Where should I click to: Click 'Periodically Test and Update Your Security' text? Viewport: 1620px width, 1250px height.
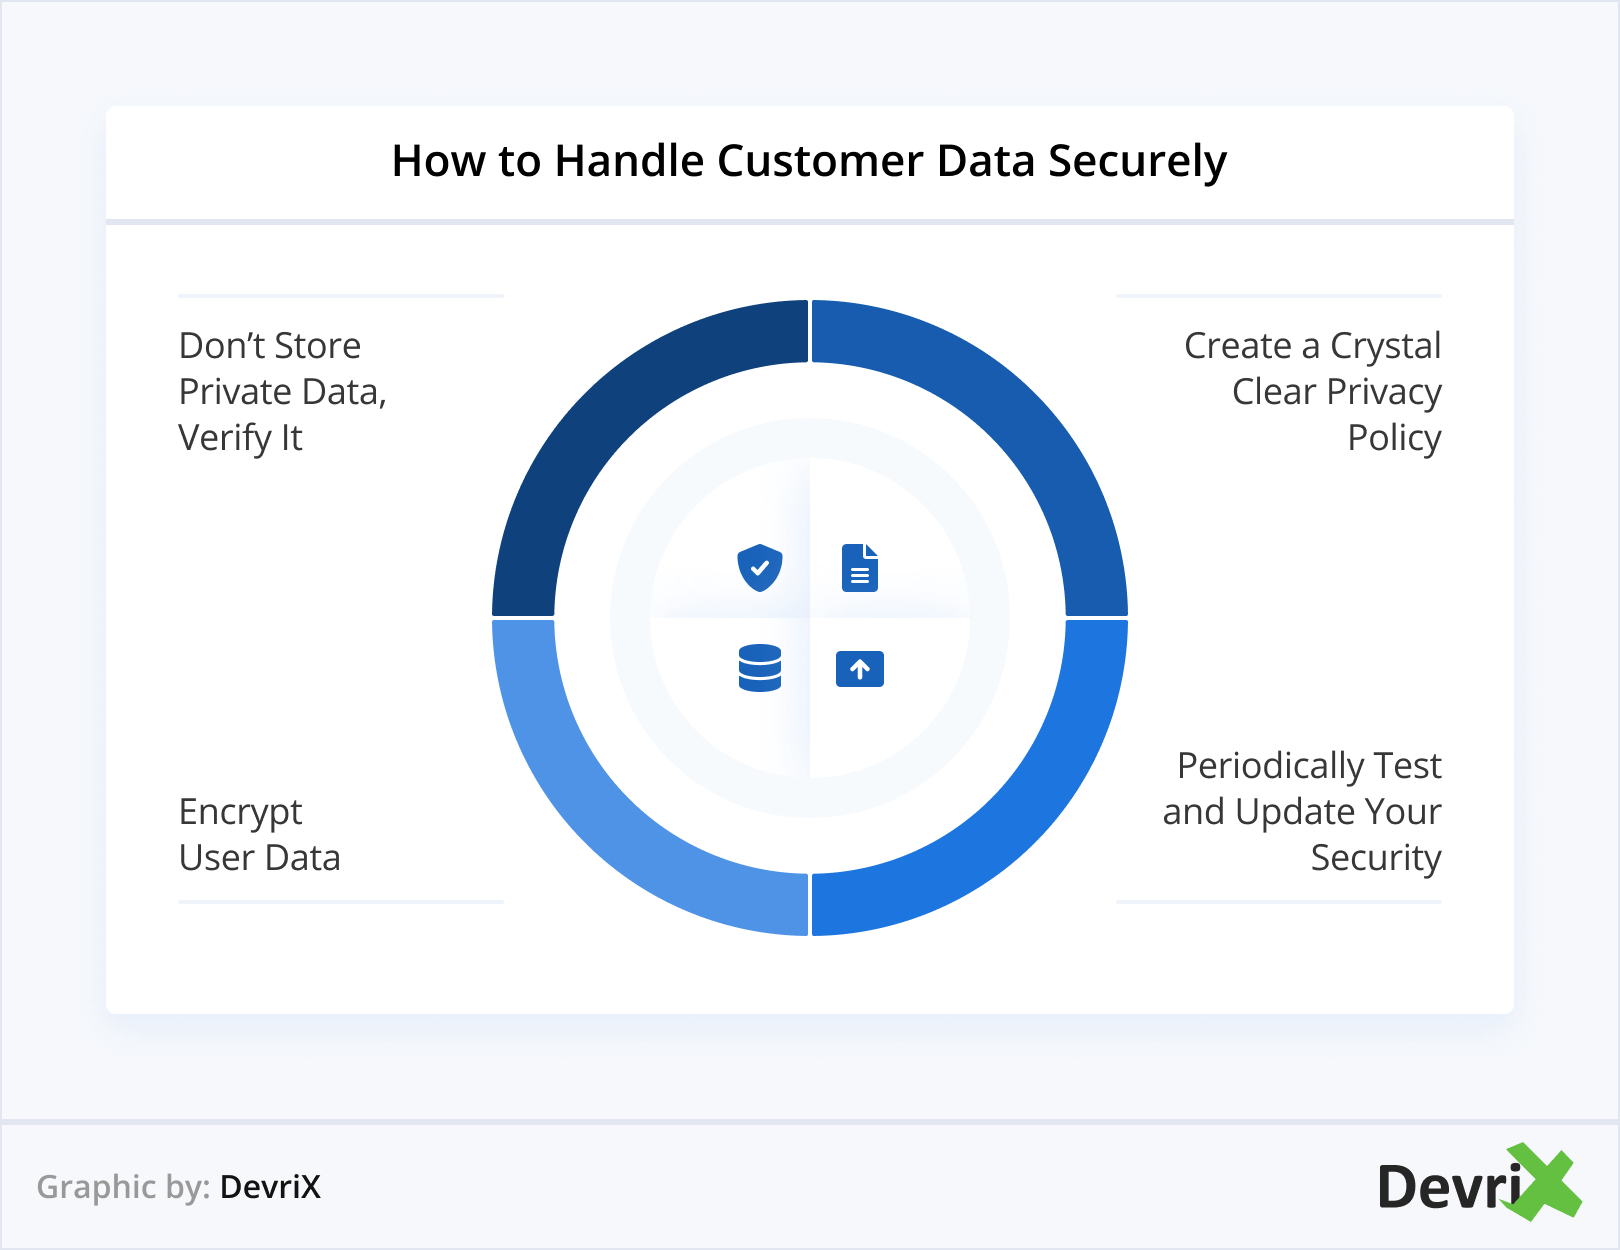pos(1302,812)
